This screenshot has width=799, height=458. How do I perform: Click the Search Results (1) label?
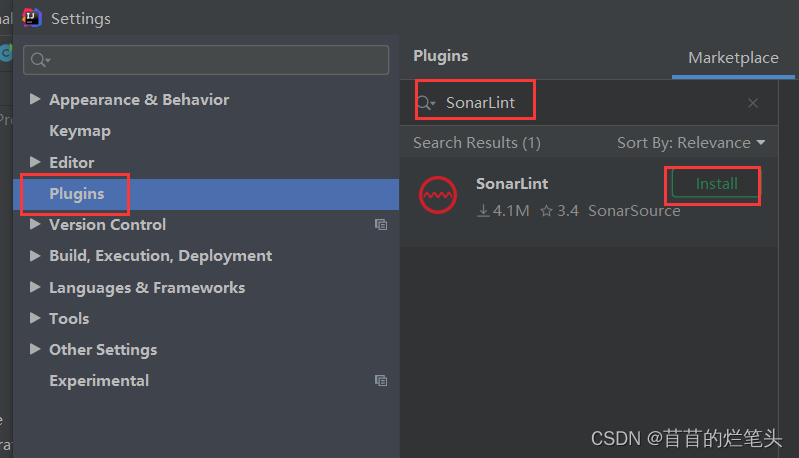pyautogui.click(x=477, y=143)
